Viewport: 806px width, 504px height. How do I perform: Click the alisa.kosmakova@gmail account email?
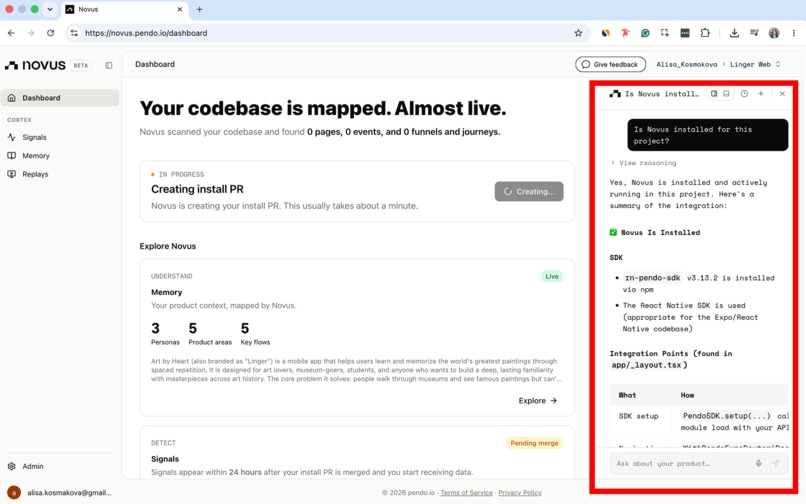(x=69, y=493)
